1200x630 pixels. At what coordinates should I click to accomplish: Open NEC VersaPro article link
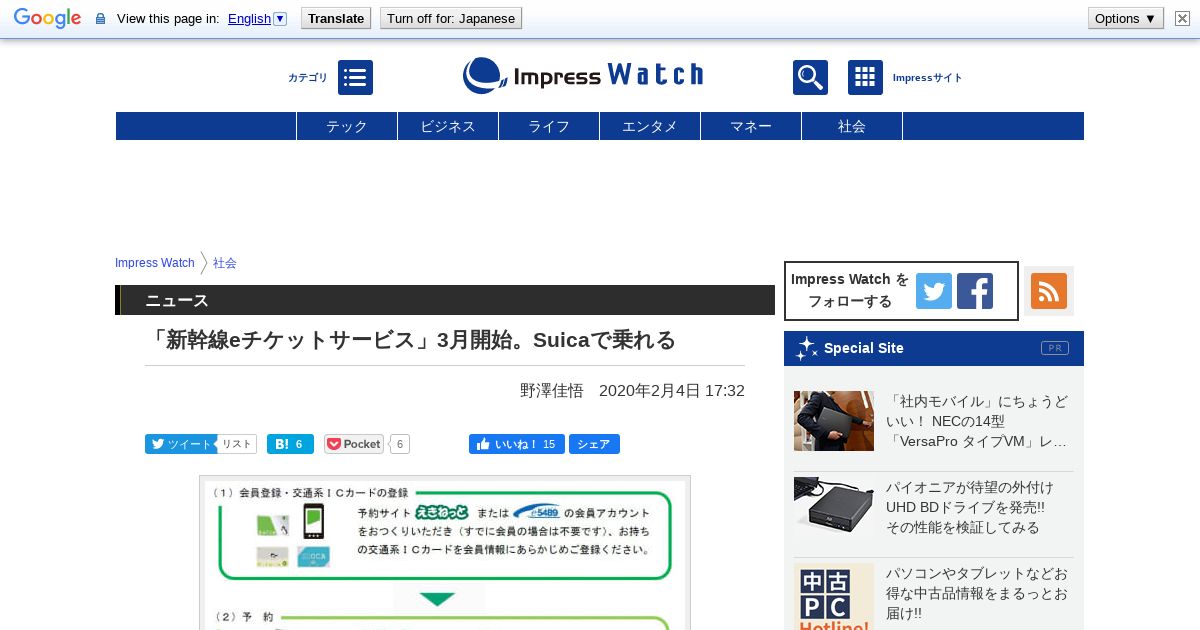(976, 421)
